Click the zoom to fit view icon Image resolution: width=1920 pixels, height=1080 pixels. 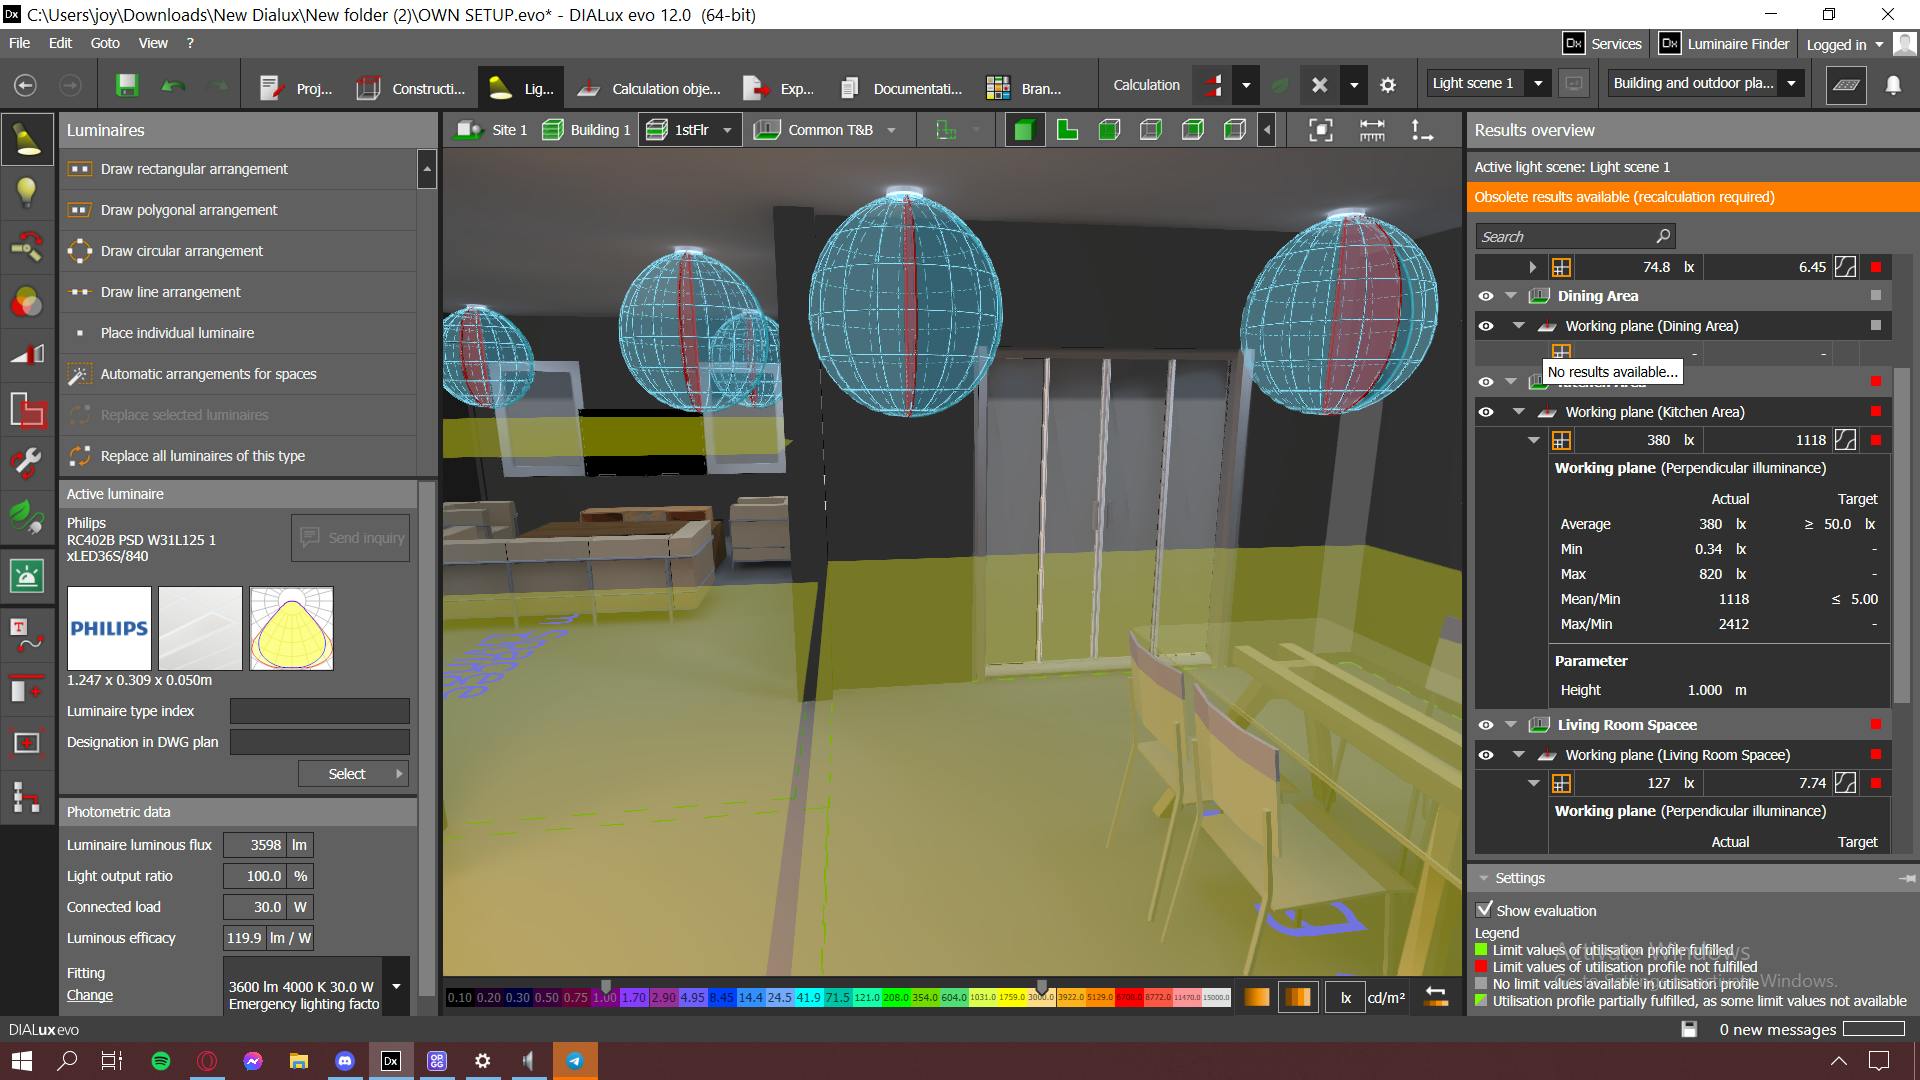[1321, 130]
